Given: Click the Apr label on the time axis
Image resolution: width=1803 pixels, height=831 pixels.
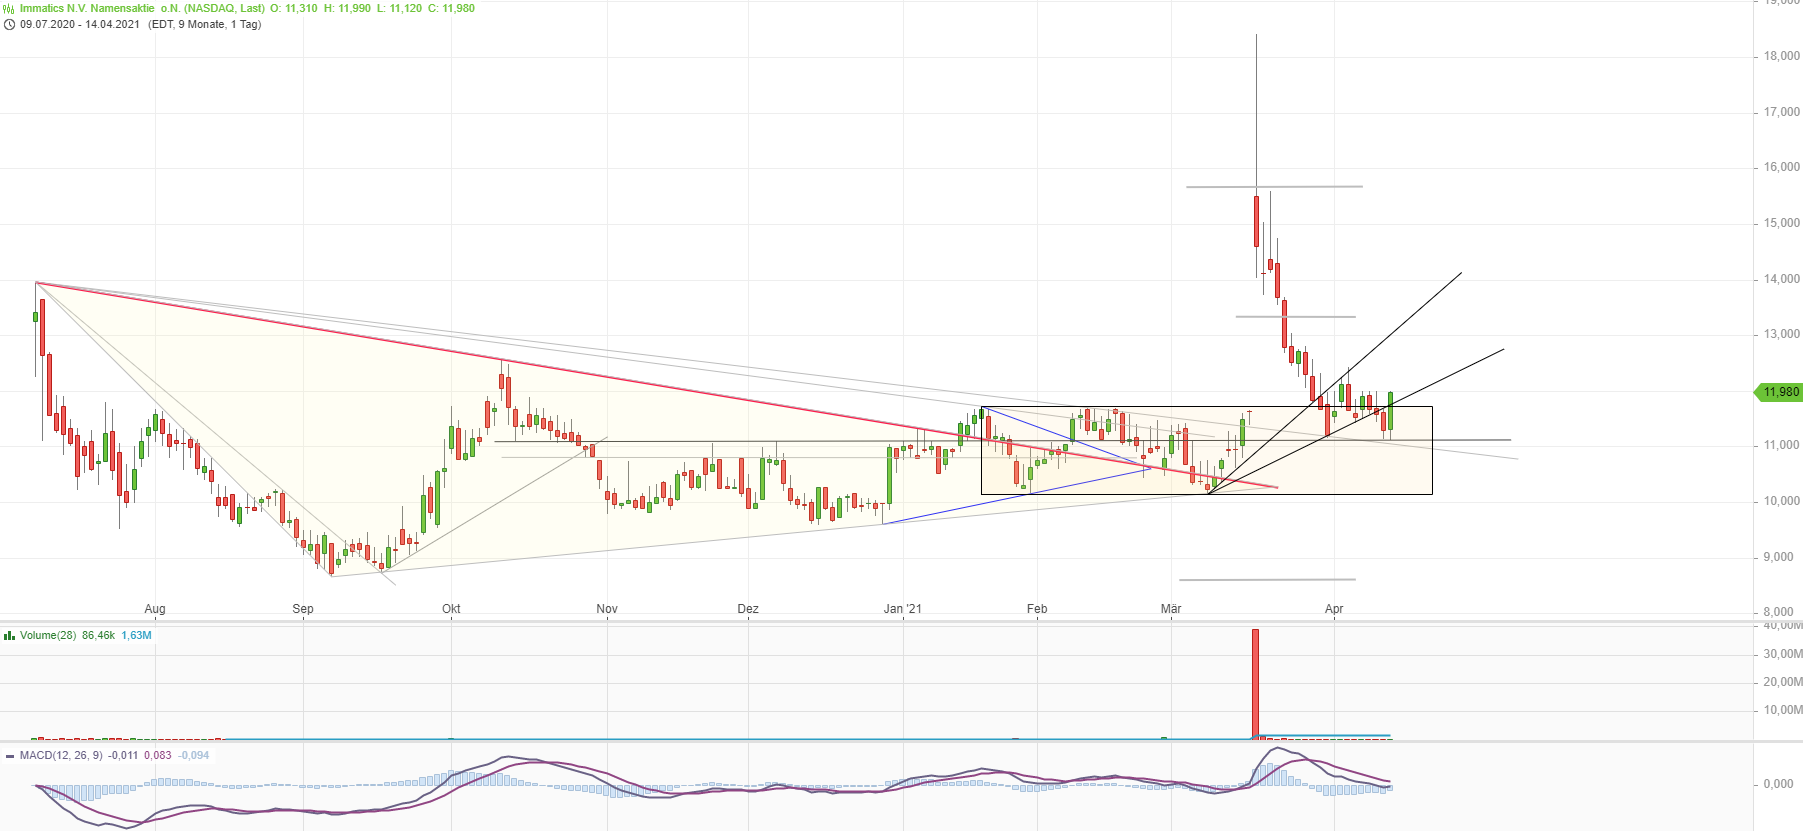Looking at the screenshot, I should (1334, 608).
